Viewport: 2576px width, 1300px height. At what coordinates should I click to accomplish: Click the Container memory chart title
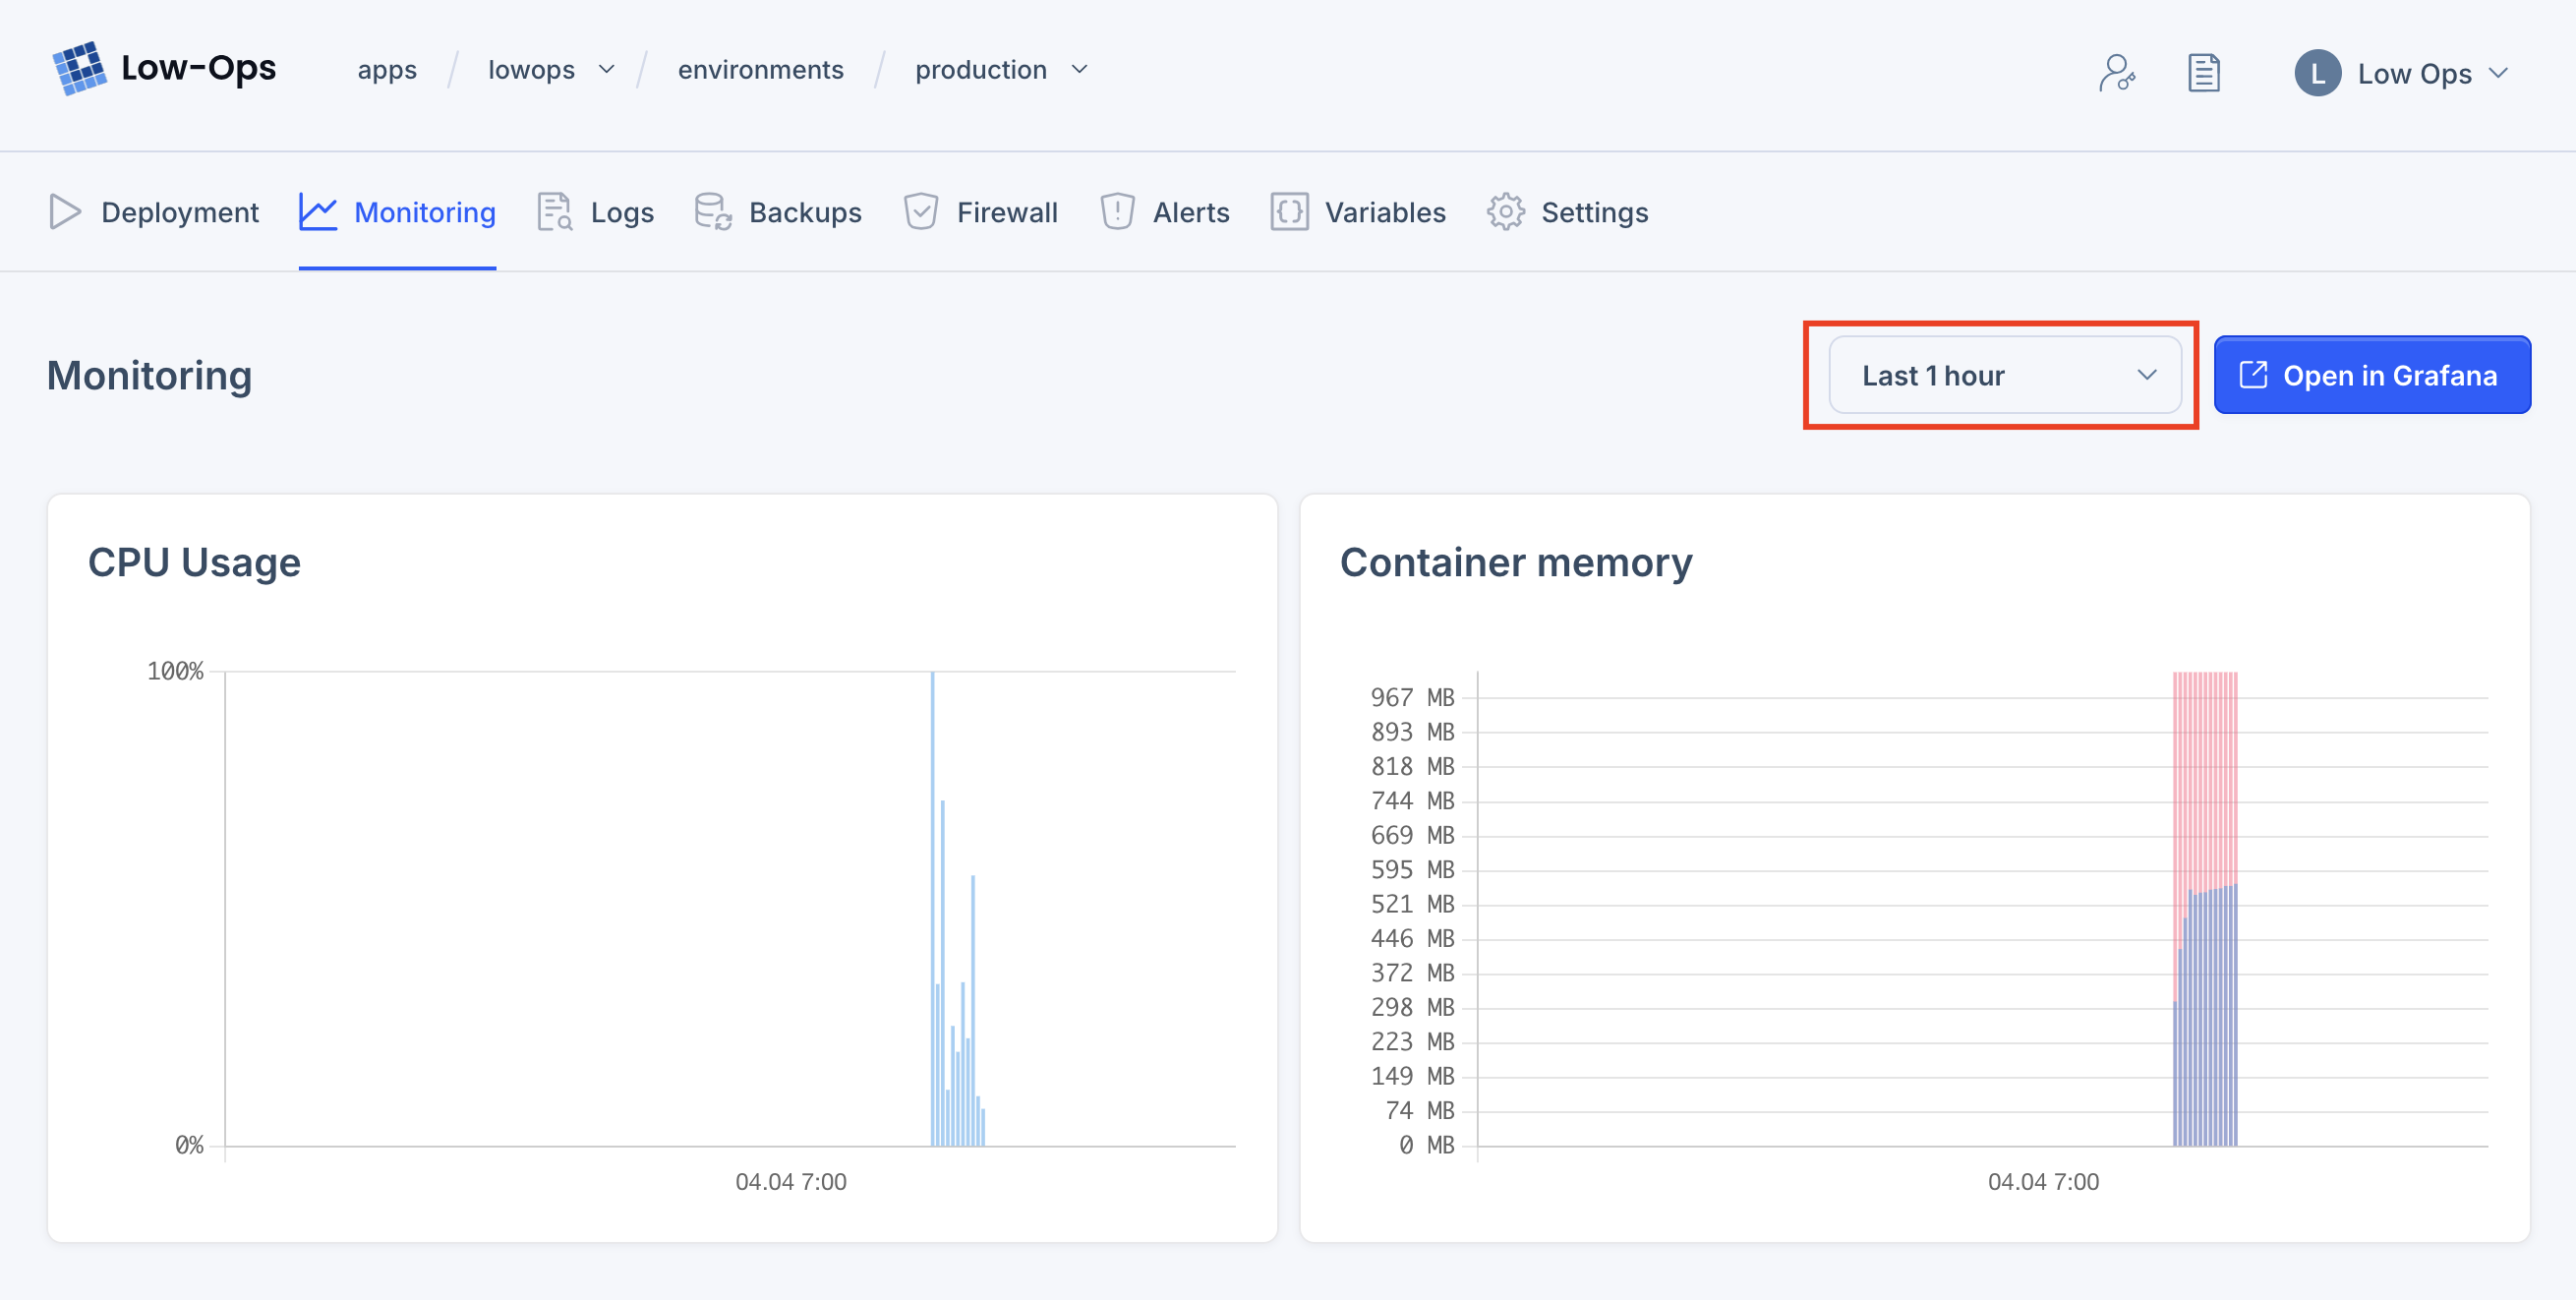1516,562
